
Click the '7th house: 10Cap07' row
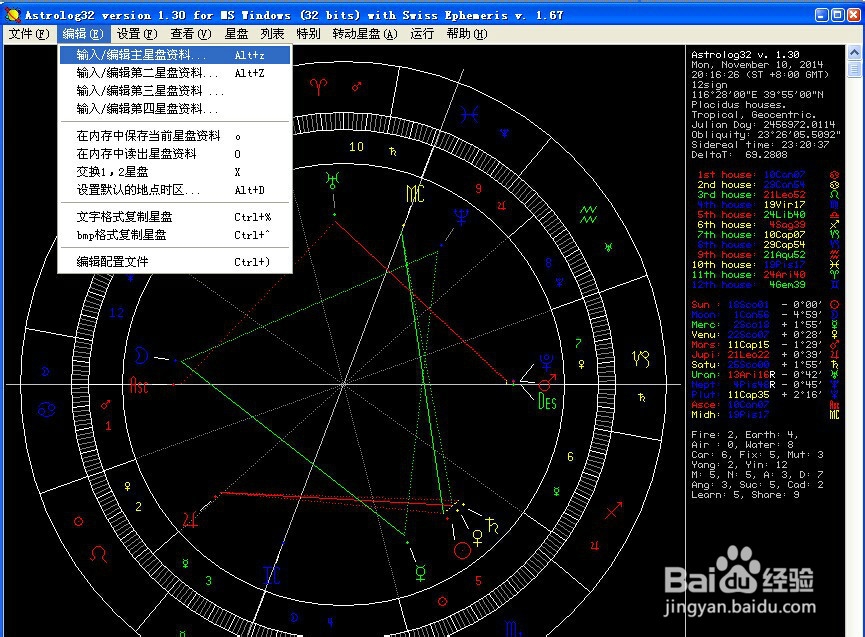coord(768,234)
